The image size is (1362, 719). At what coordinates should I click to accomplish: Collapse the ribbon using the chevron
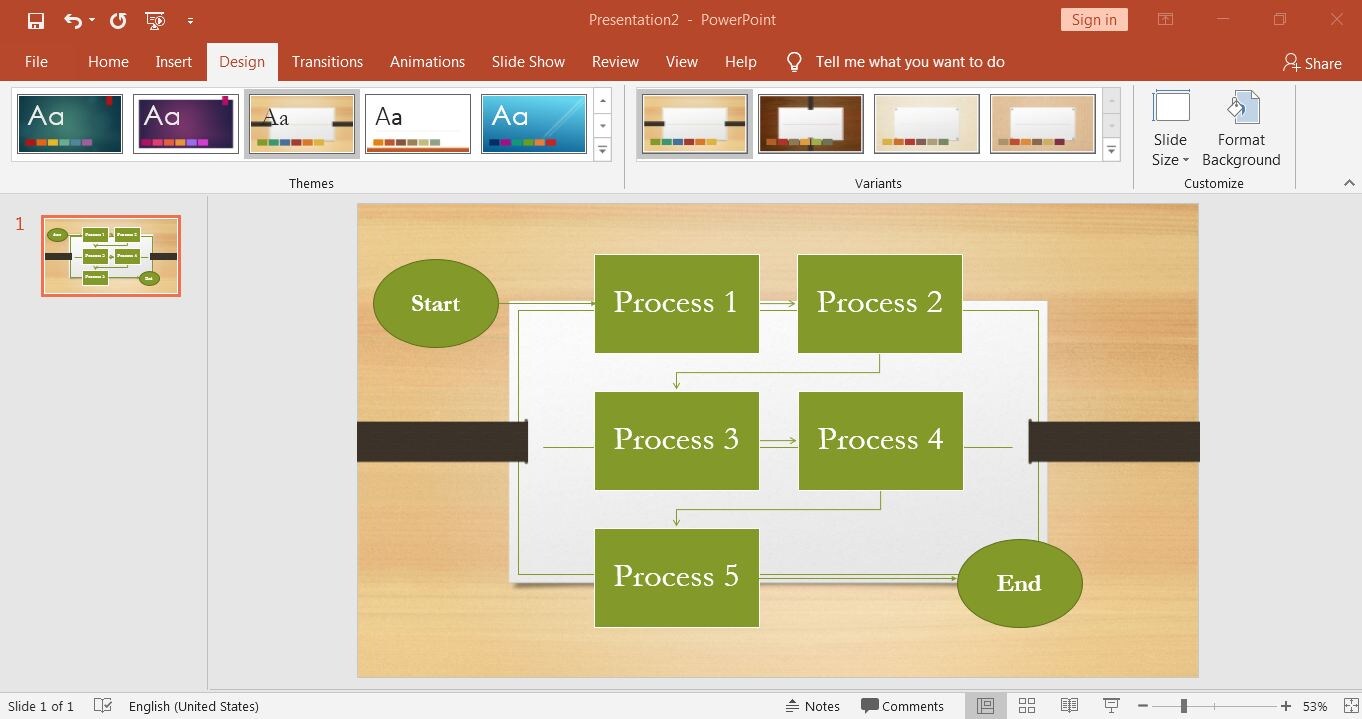[x=1349, y=183]
